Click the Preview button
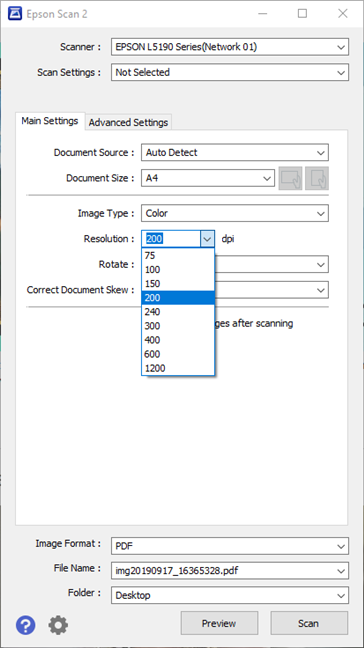The height and width of the screenshot is (648, 364). pyautogui.click(x=219, y=623)
